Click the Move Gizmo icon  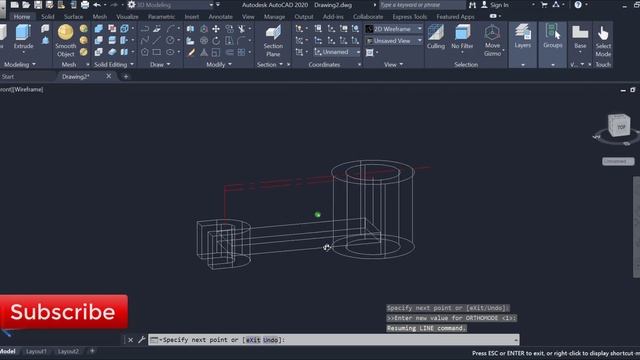(x=492, y=40)
